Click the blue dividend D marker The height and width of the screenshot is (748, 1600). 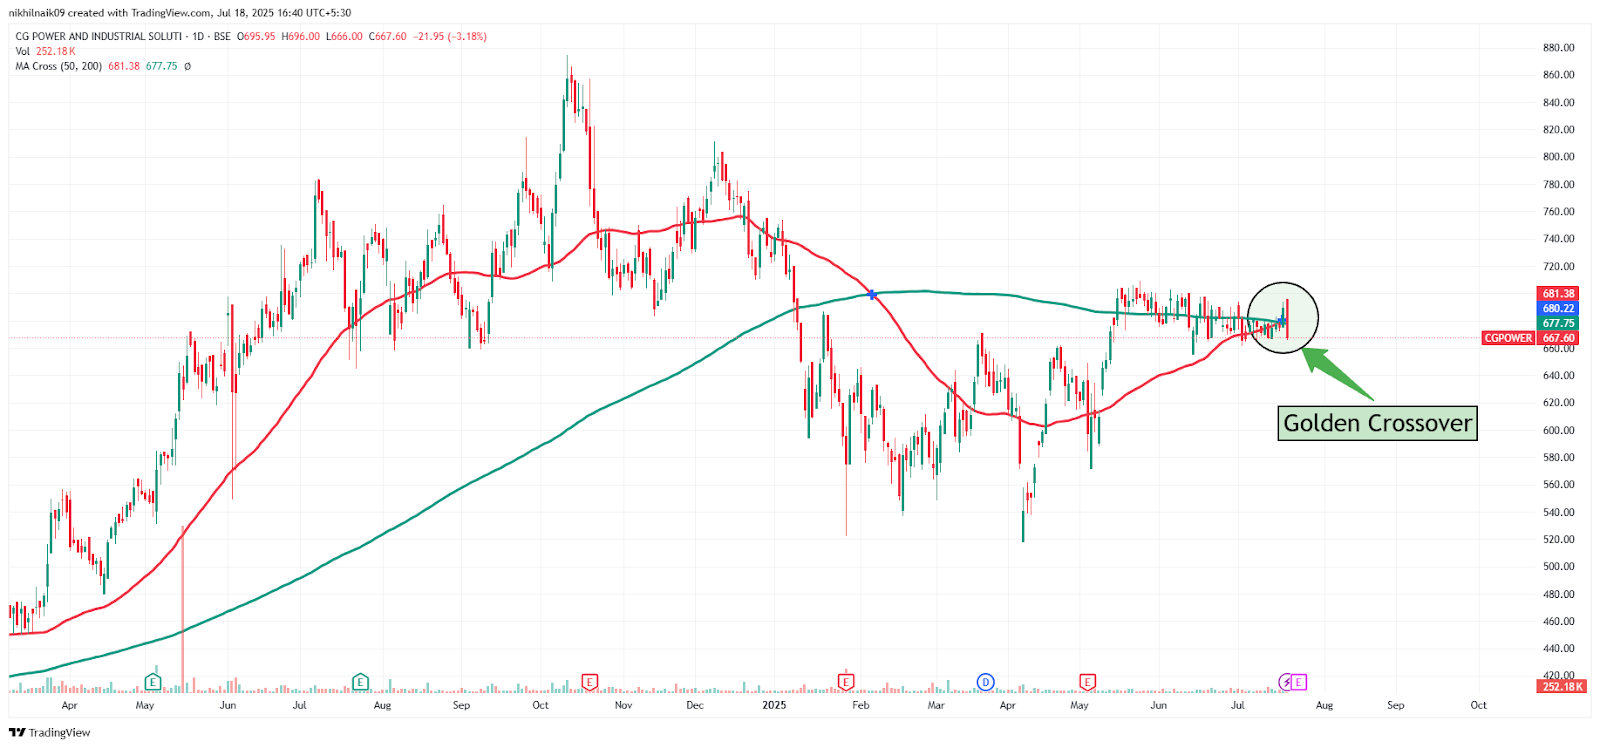(985, 682)
